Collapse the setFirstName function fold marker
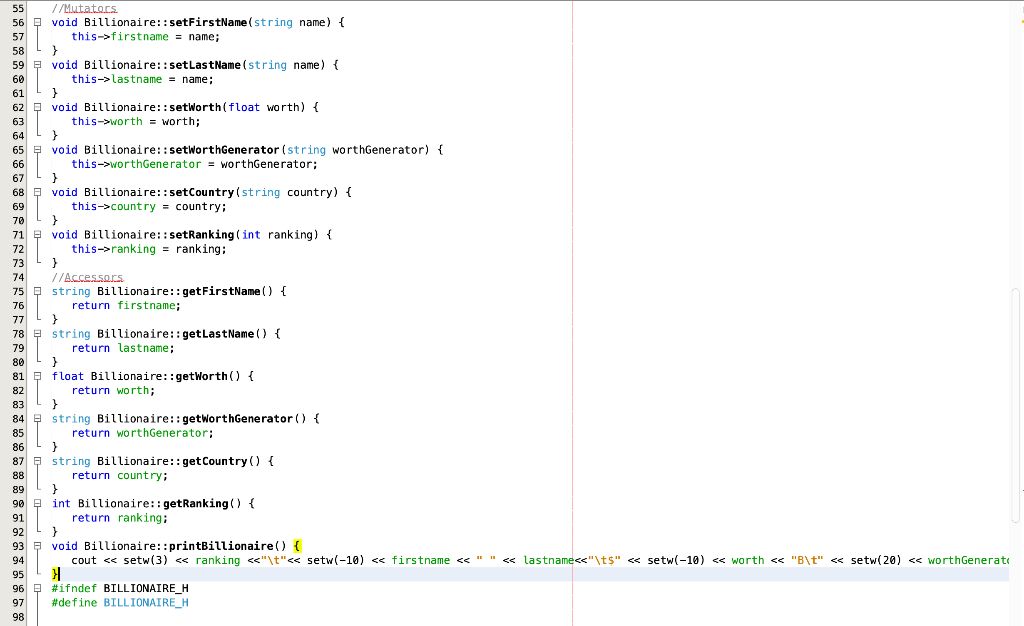 36,22
